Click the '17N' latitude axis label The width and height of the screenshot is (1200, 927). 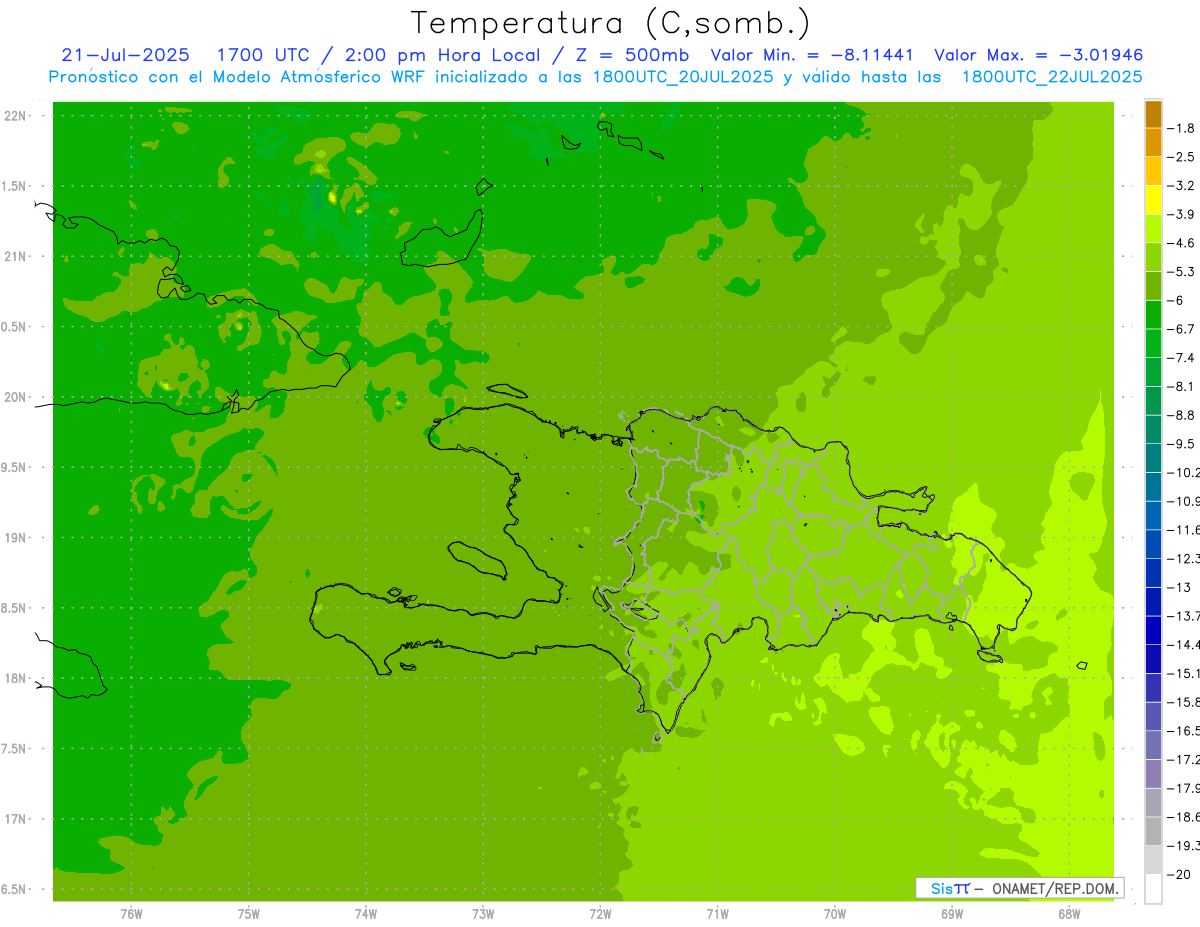[15, 819]
